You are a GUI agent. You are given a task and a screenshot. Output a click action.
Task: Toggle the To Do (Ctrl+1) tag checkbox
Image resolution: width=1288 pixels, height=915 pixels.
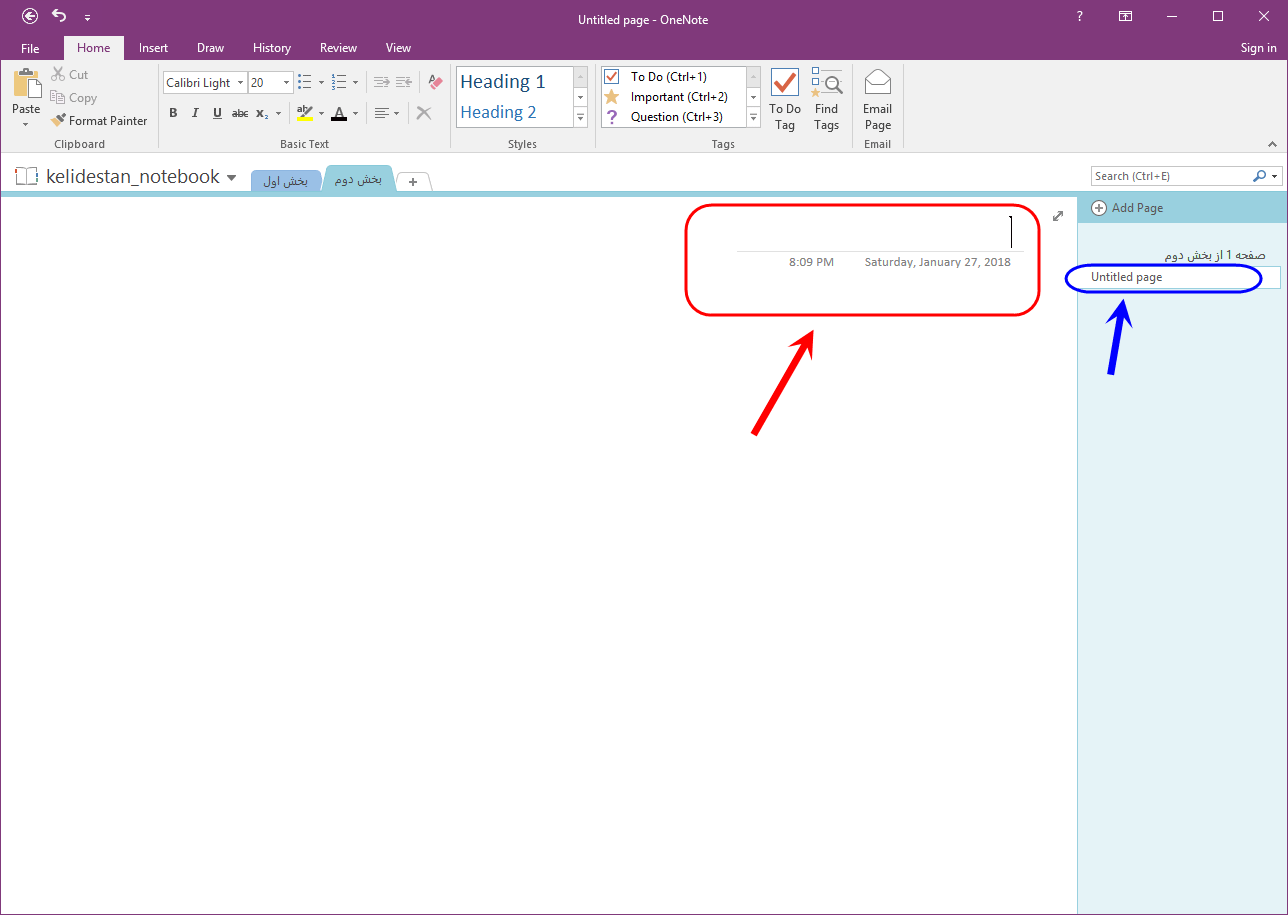pyautogui.click(x=612, y=77)
